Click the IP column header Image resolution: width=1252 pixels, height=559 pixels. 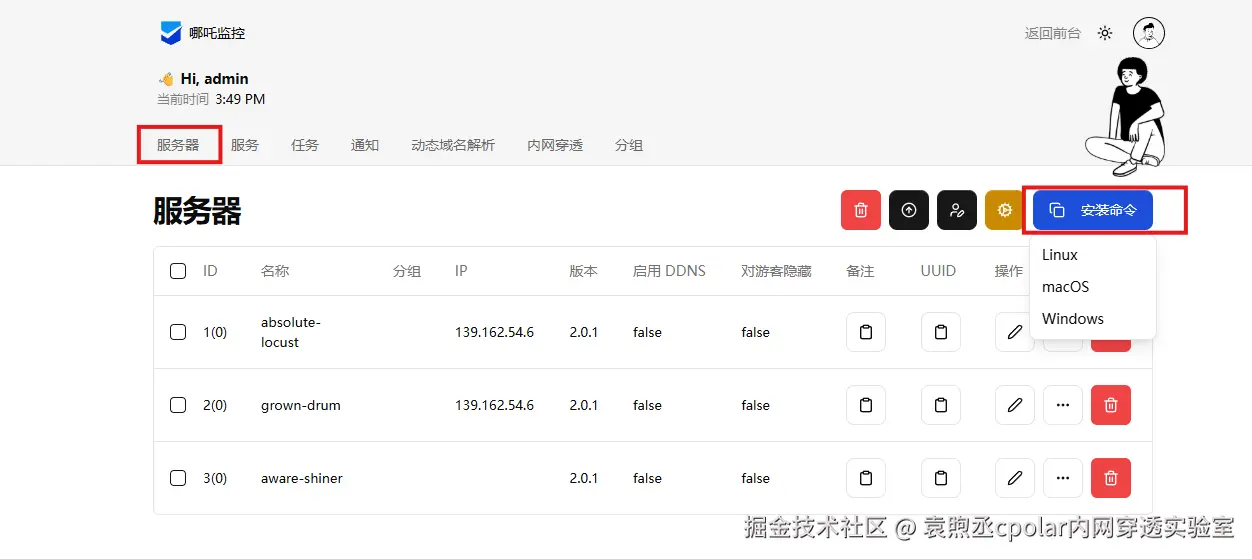tap(461, 271)
